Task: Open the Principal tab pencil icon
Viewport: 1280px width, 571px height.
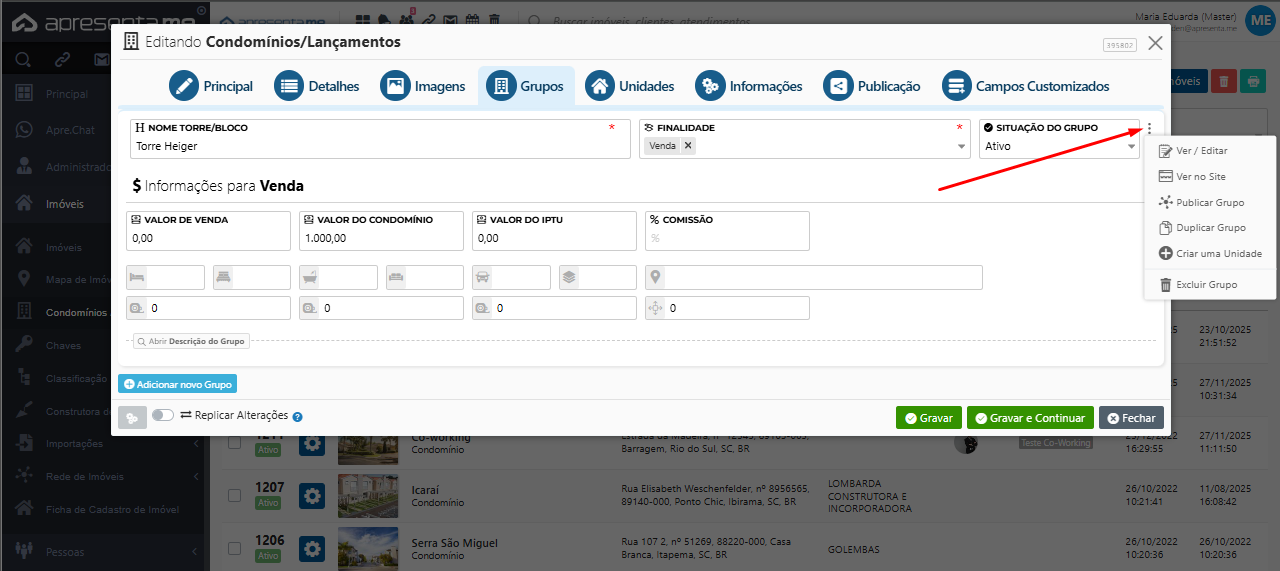Action: pyautogui.click(x=184, y=86)
